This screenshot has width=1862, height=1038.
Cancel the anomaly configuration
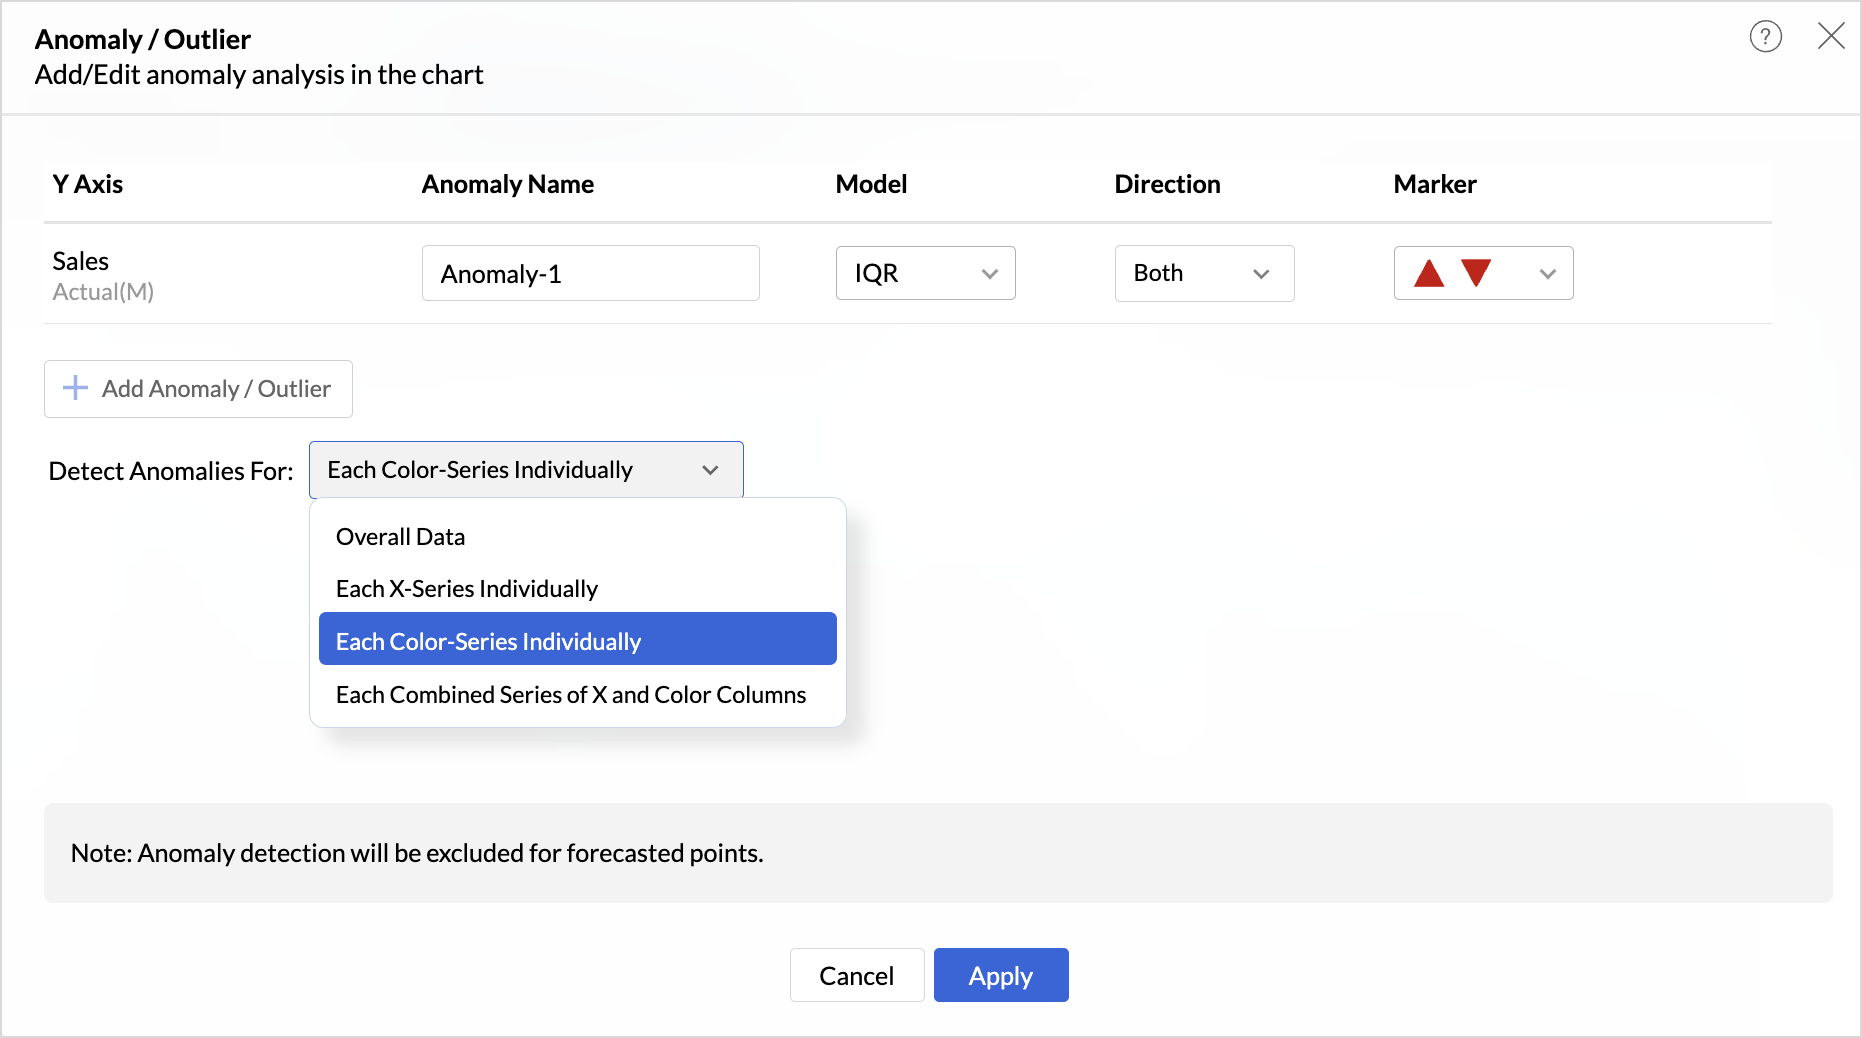click(x=856, y=975)
